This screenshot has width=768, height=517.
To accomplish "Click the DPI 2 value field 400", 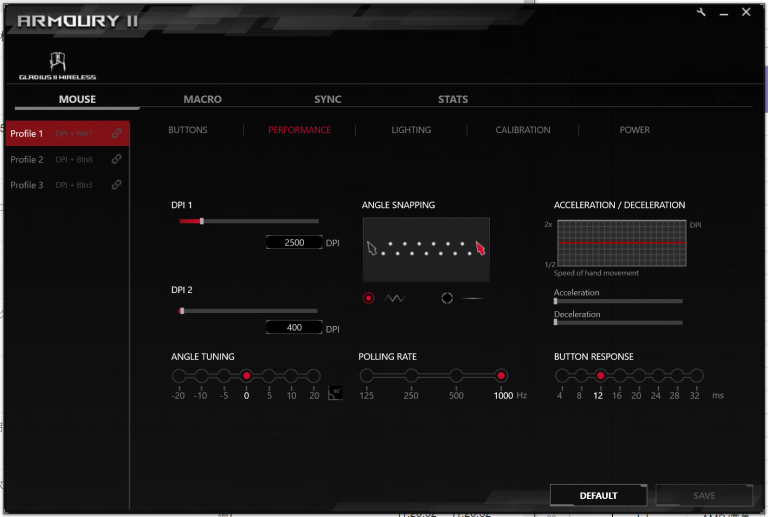I will coord(294,327).
